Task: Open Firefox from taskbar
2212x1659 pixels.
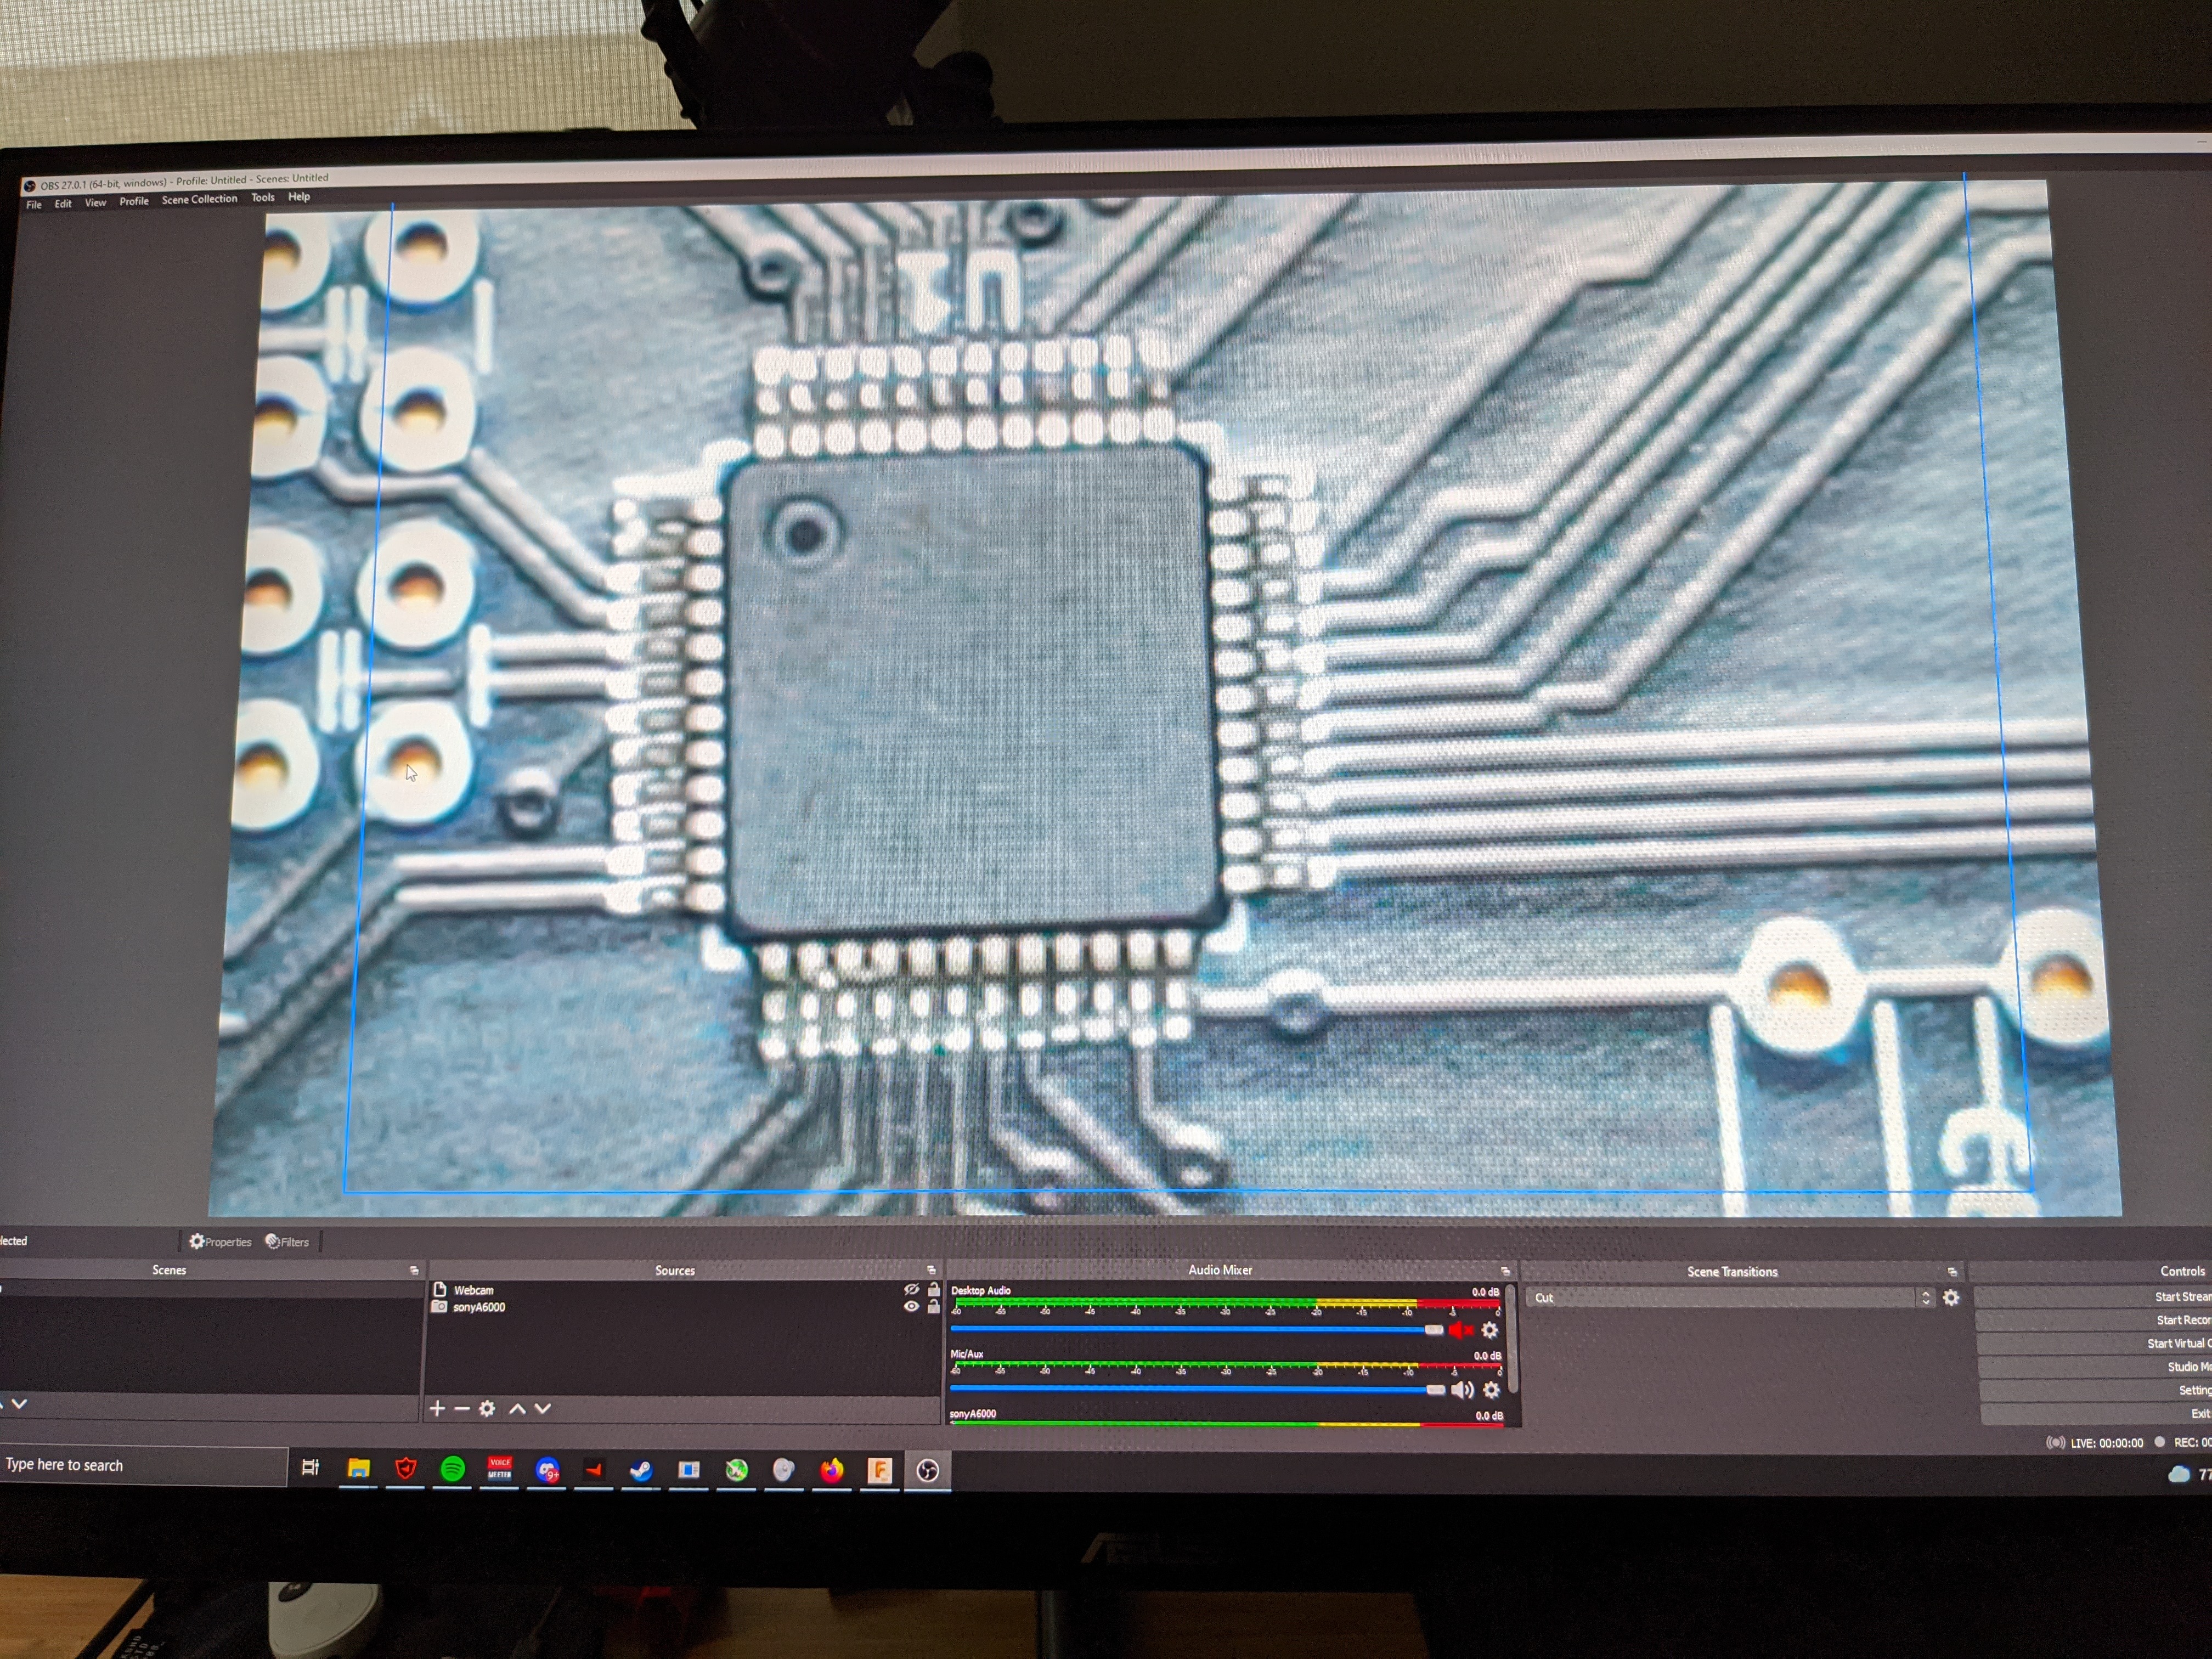Action: point(832,1470)
